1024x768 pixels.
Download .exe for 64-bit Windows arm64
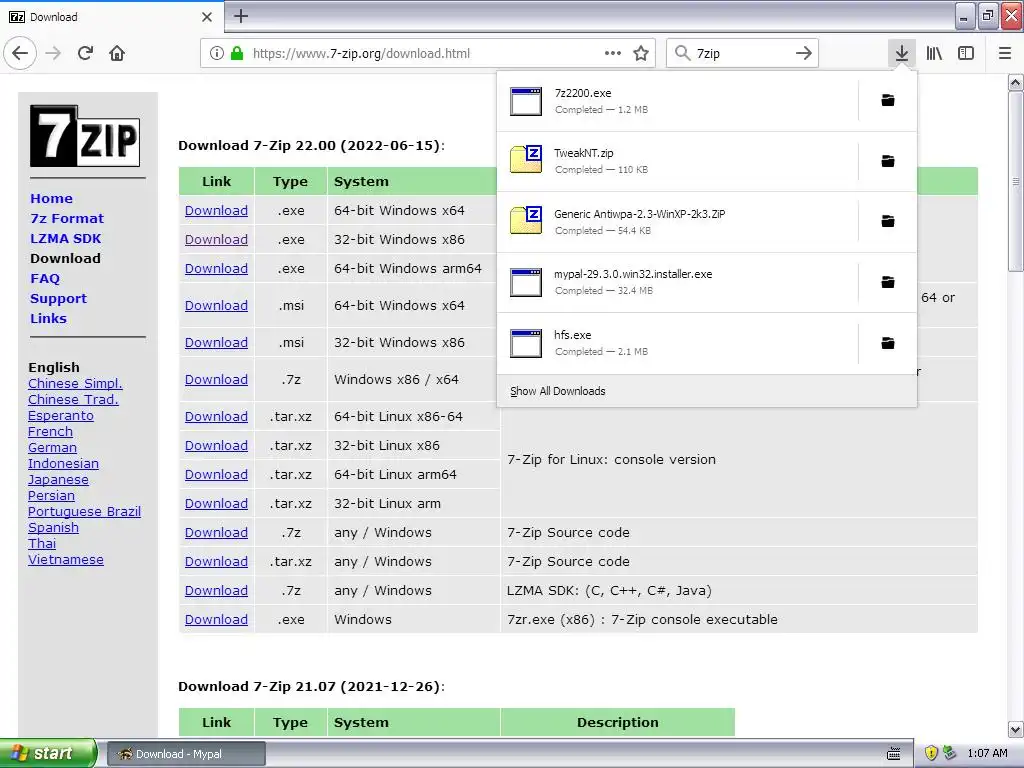[216, 268]
